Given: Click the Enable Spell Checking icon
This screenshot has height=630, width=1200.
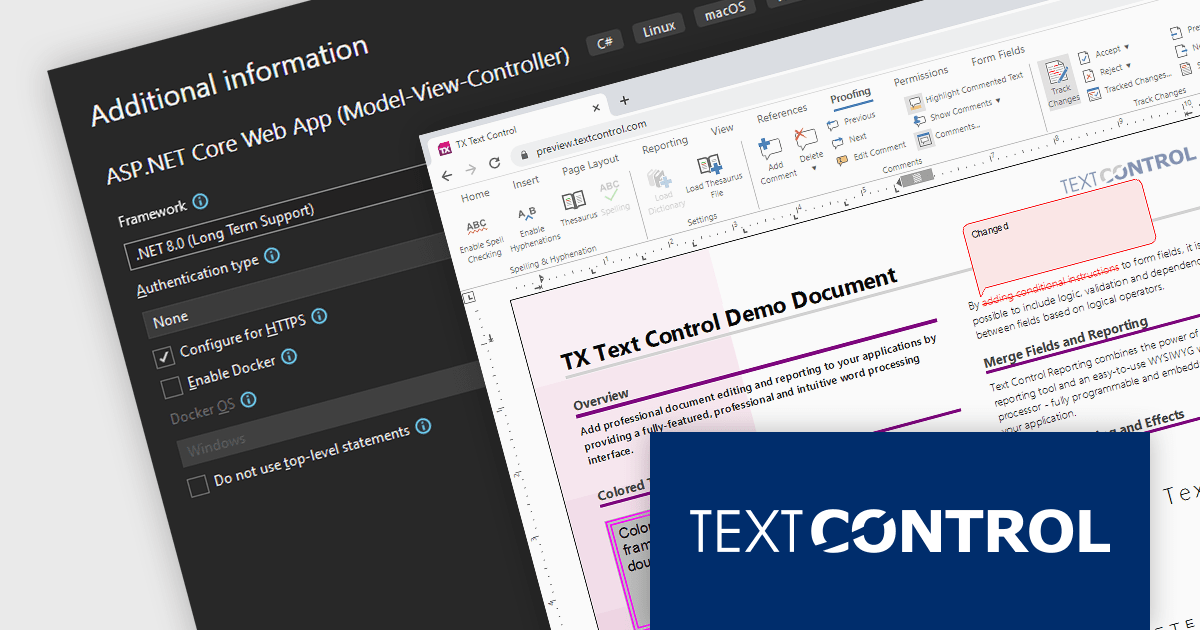Looking at the screenshot, I should click(x=477, y=227).
